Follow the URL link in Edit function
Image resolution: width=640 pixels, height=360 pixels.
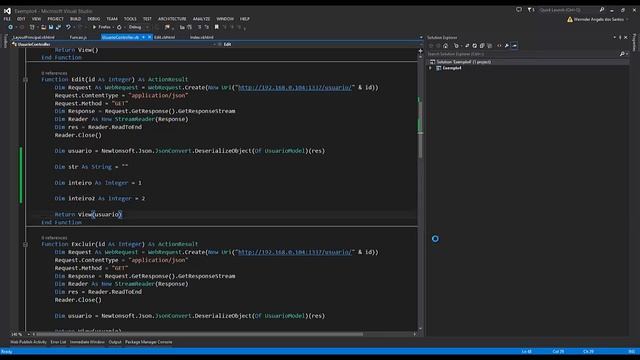[295, 87]
